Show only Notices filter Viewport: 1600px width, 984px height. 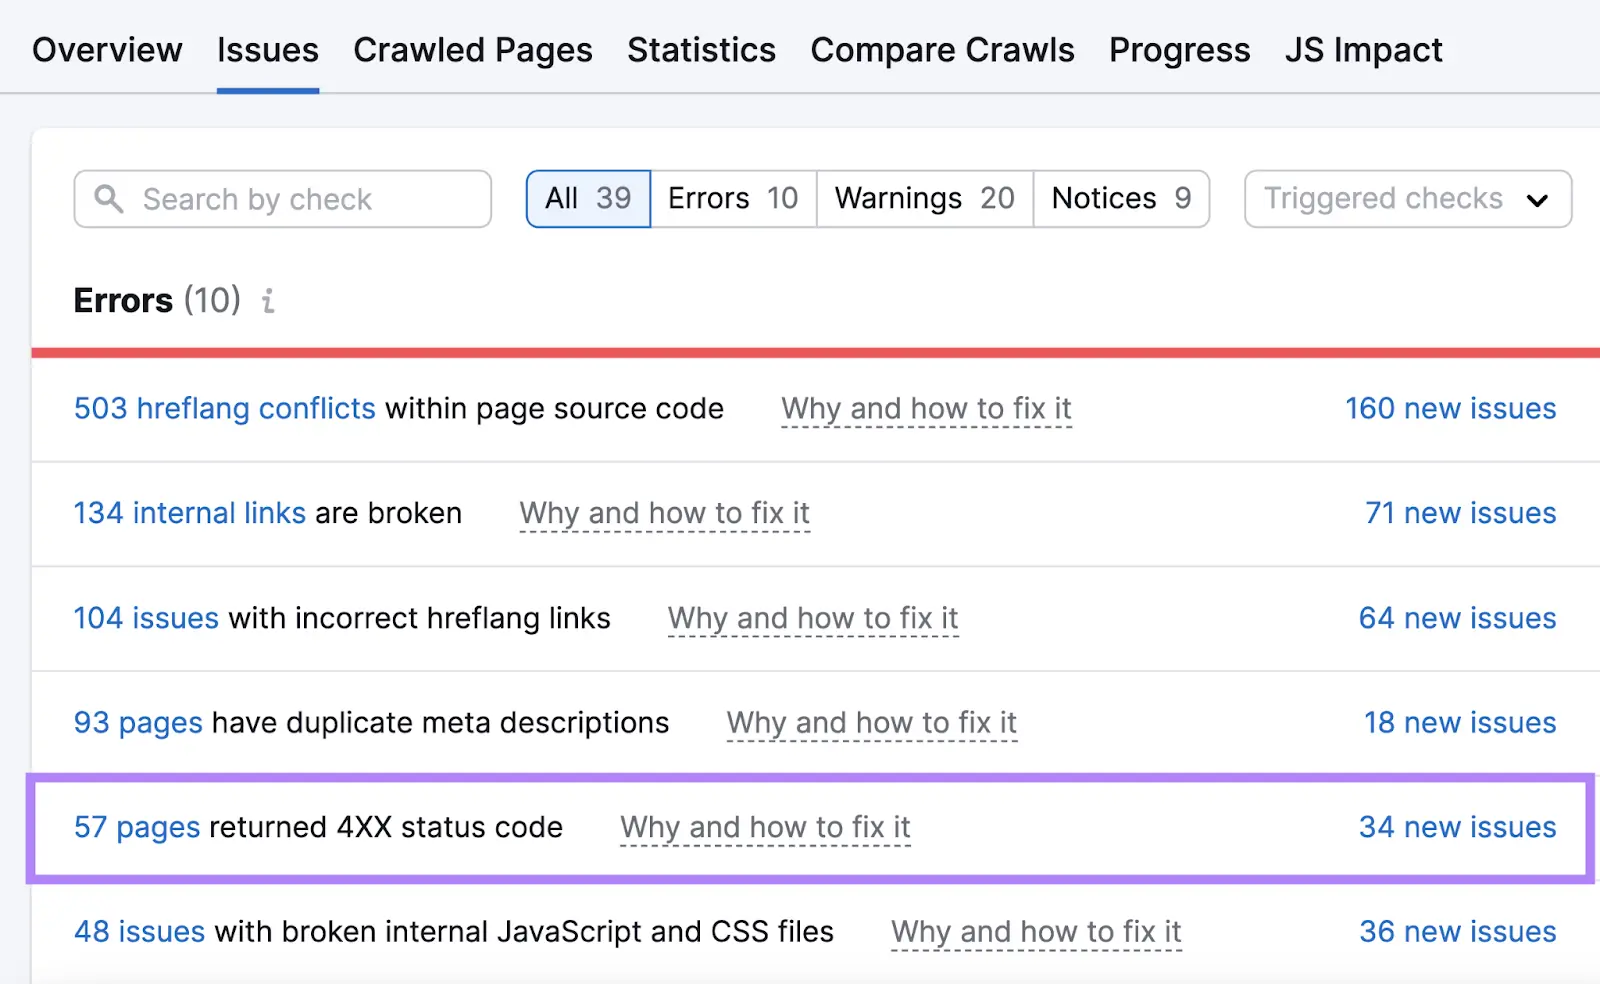point(1120,198)
